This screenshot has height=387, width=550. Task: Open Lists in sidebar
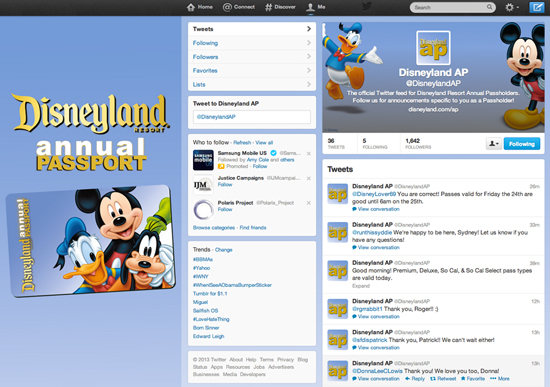[252, 84]
